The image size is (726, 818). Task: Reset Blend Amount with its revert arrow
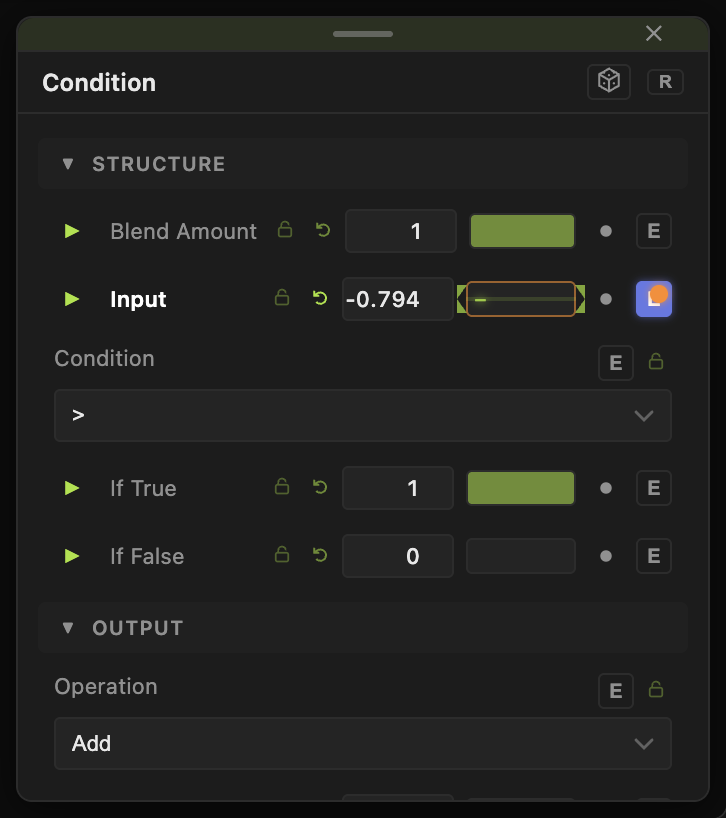tap(323, 230)
